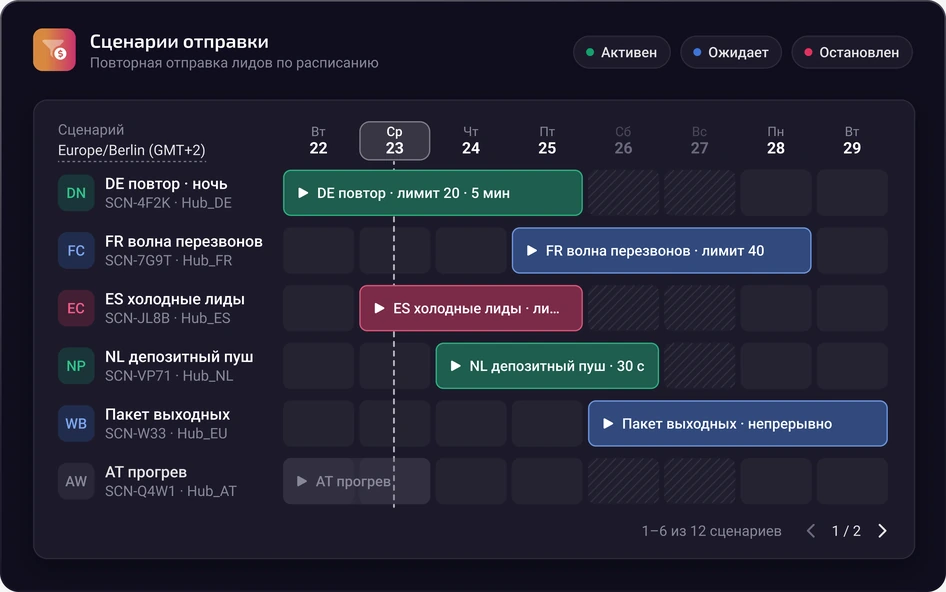Click the SCN-W33 · Hub_EU identifier
Screen dimensions: 946x592
(x=166, y=433)
